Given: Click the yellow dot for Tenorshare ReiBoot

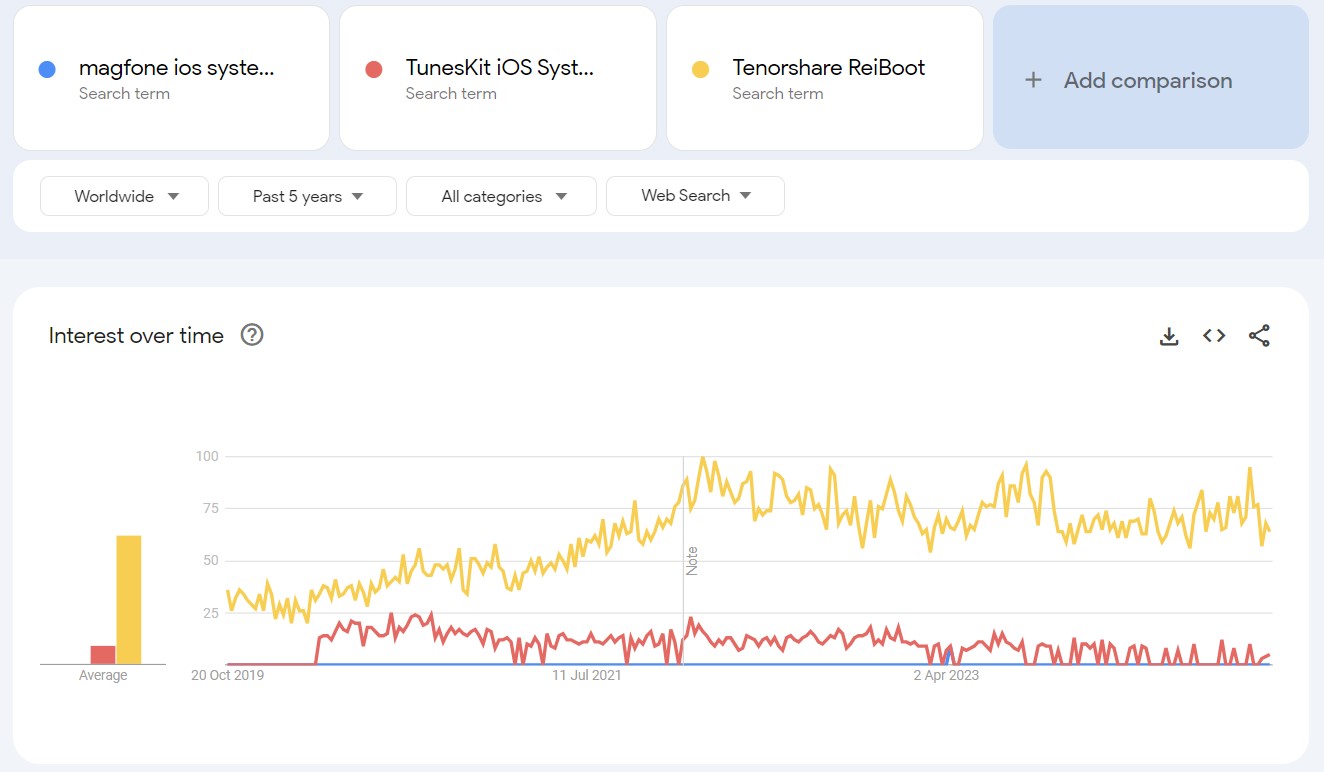Looking at the screenshot, I should click(700, 69).
